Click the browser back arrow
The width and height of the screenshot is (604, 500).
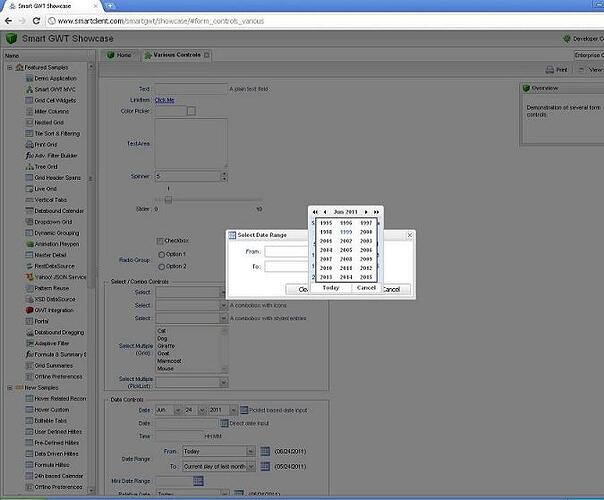click(x=8, y=21)
